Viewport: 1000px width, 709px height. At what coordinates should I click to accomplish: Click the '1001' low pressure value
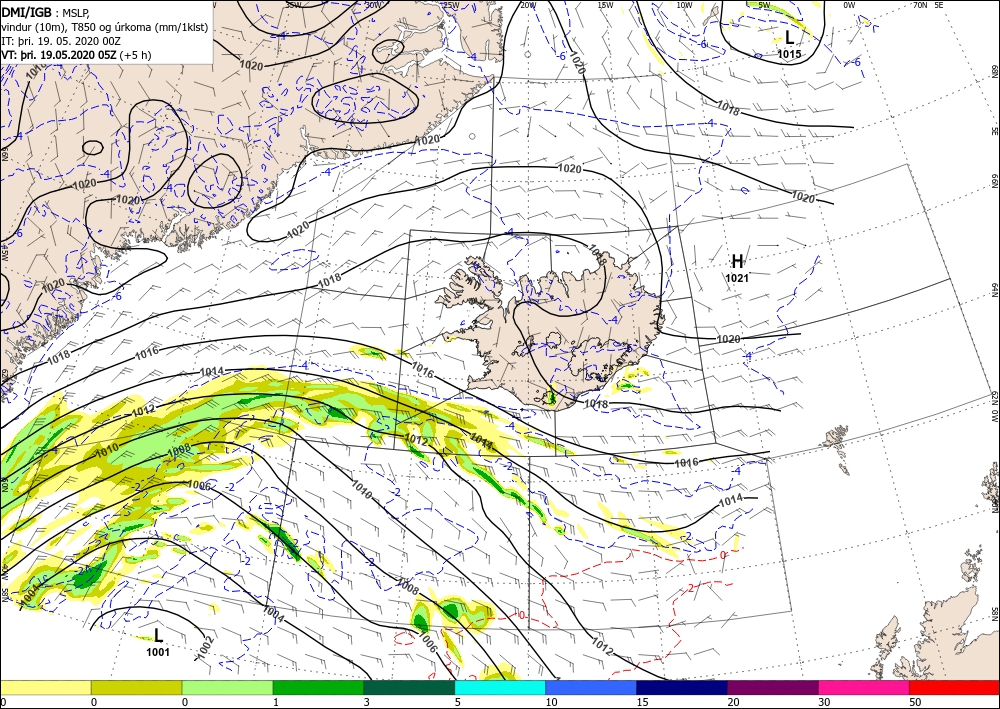point(158,652)
